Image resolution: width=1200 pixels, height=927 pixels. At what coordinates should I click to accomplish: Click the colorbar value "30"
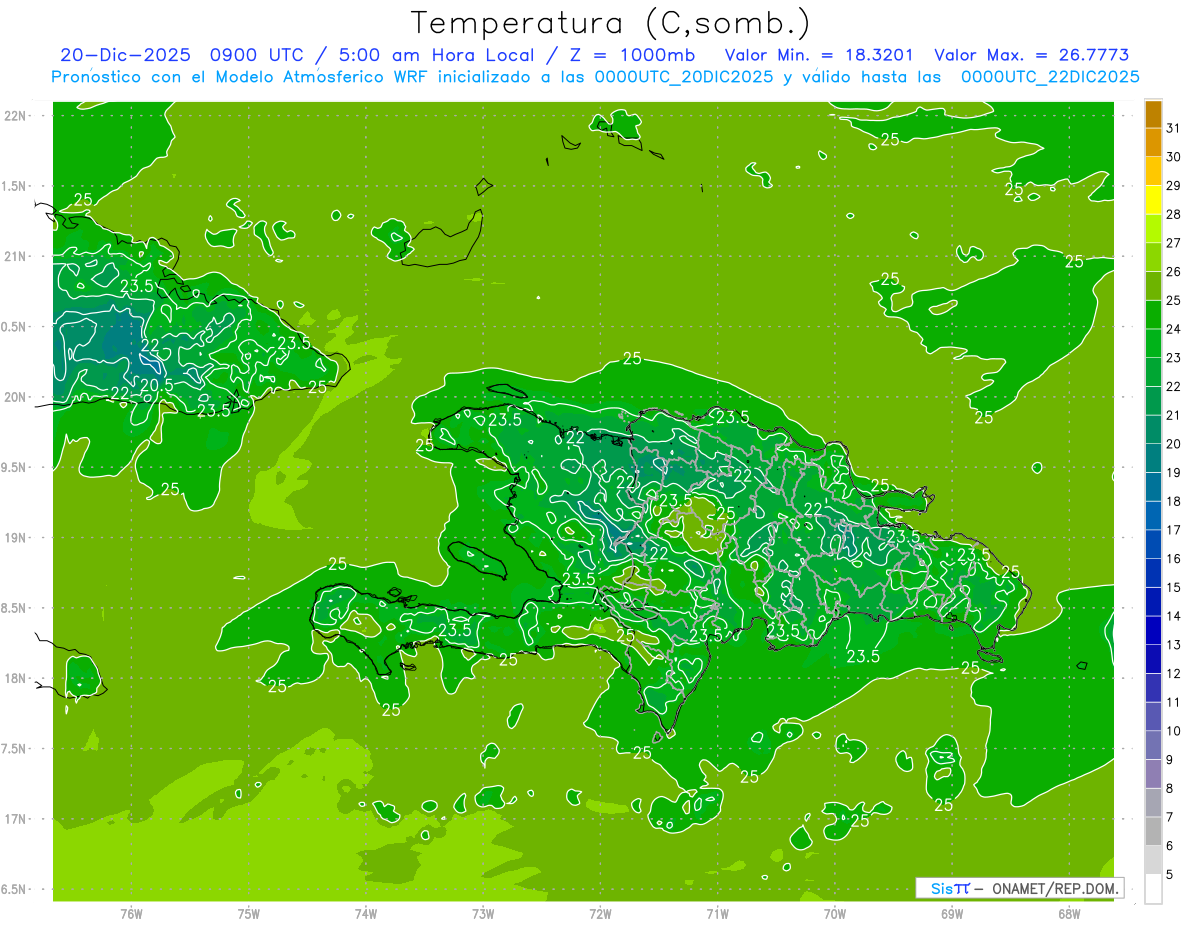coord(1173,157)
